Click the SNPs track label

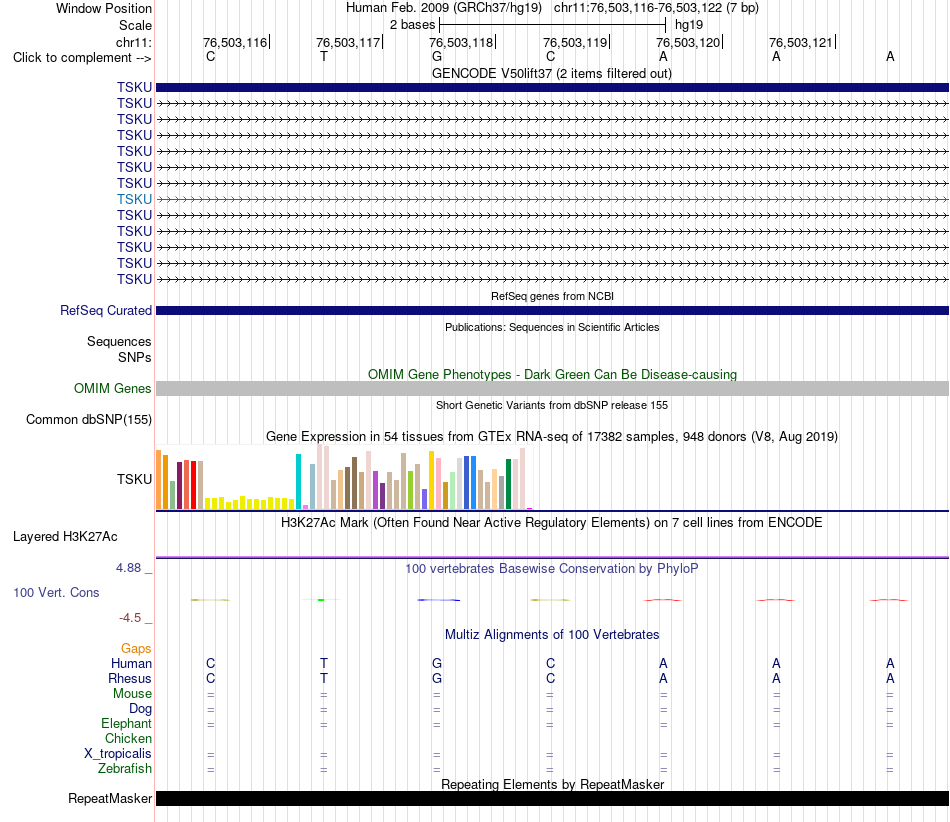(135, 357)
